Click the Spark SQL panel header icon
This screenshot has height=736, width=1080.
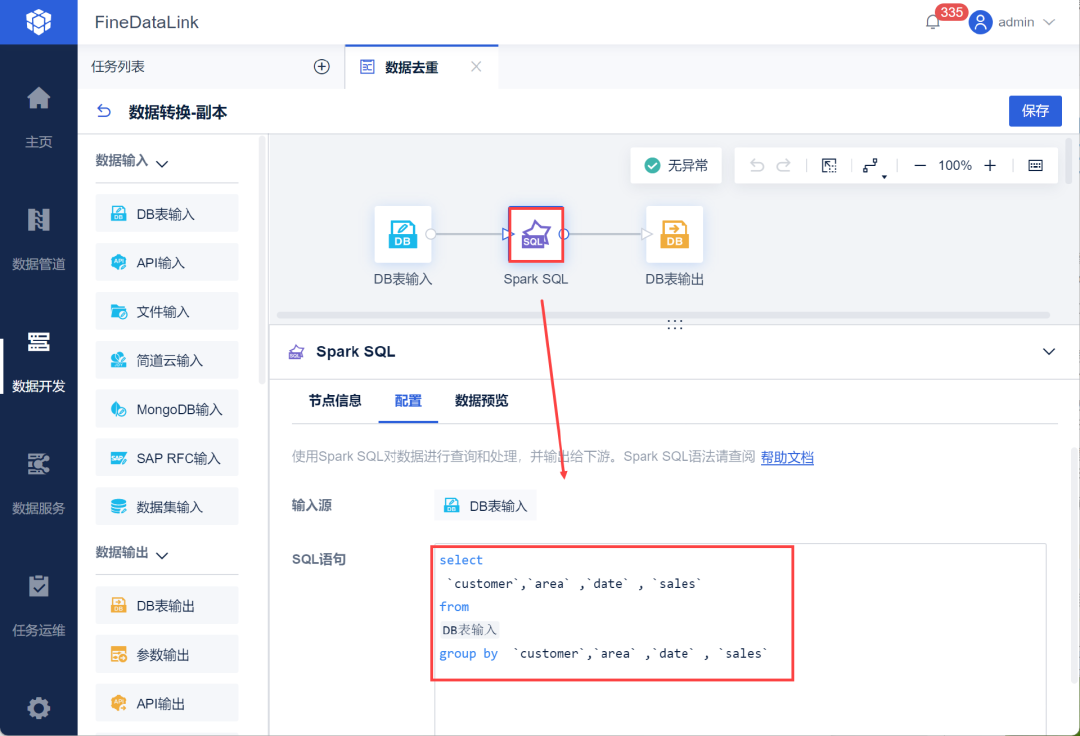296,352
